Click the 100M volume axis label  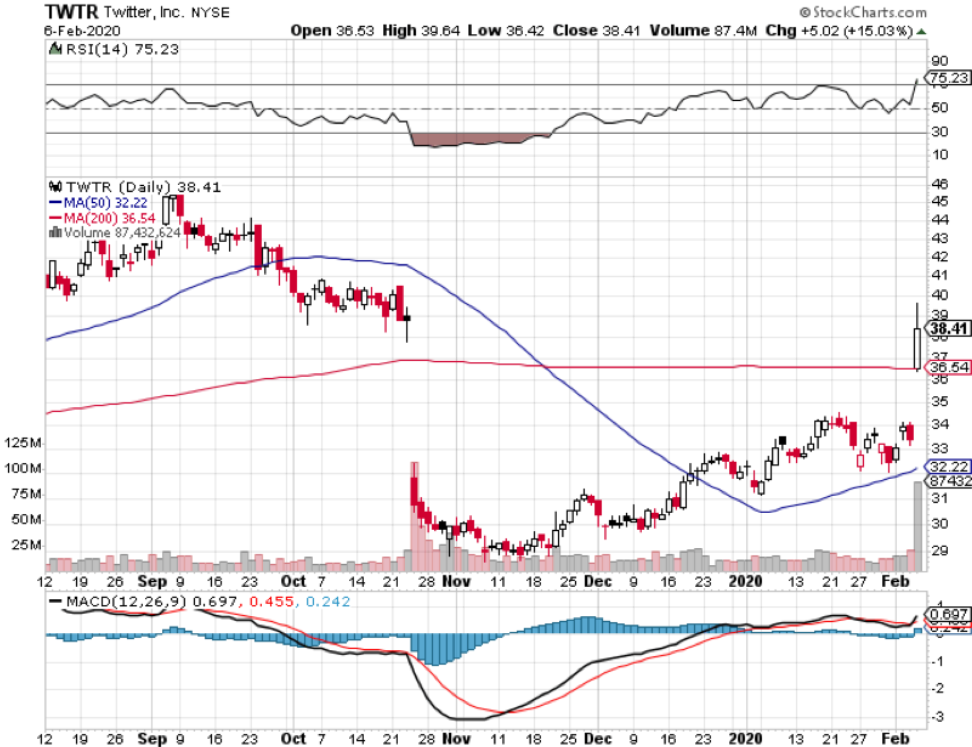point(24,468)
